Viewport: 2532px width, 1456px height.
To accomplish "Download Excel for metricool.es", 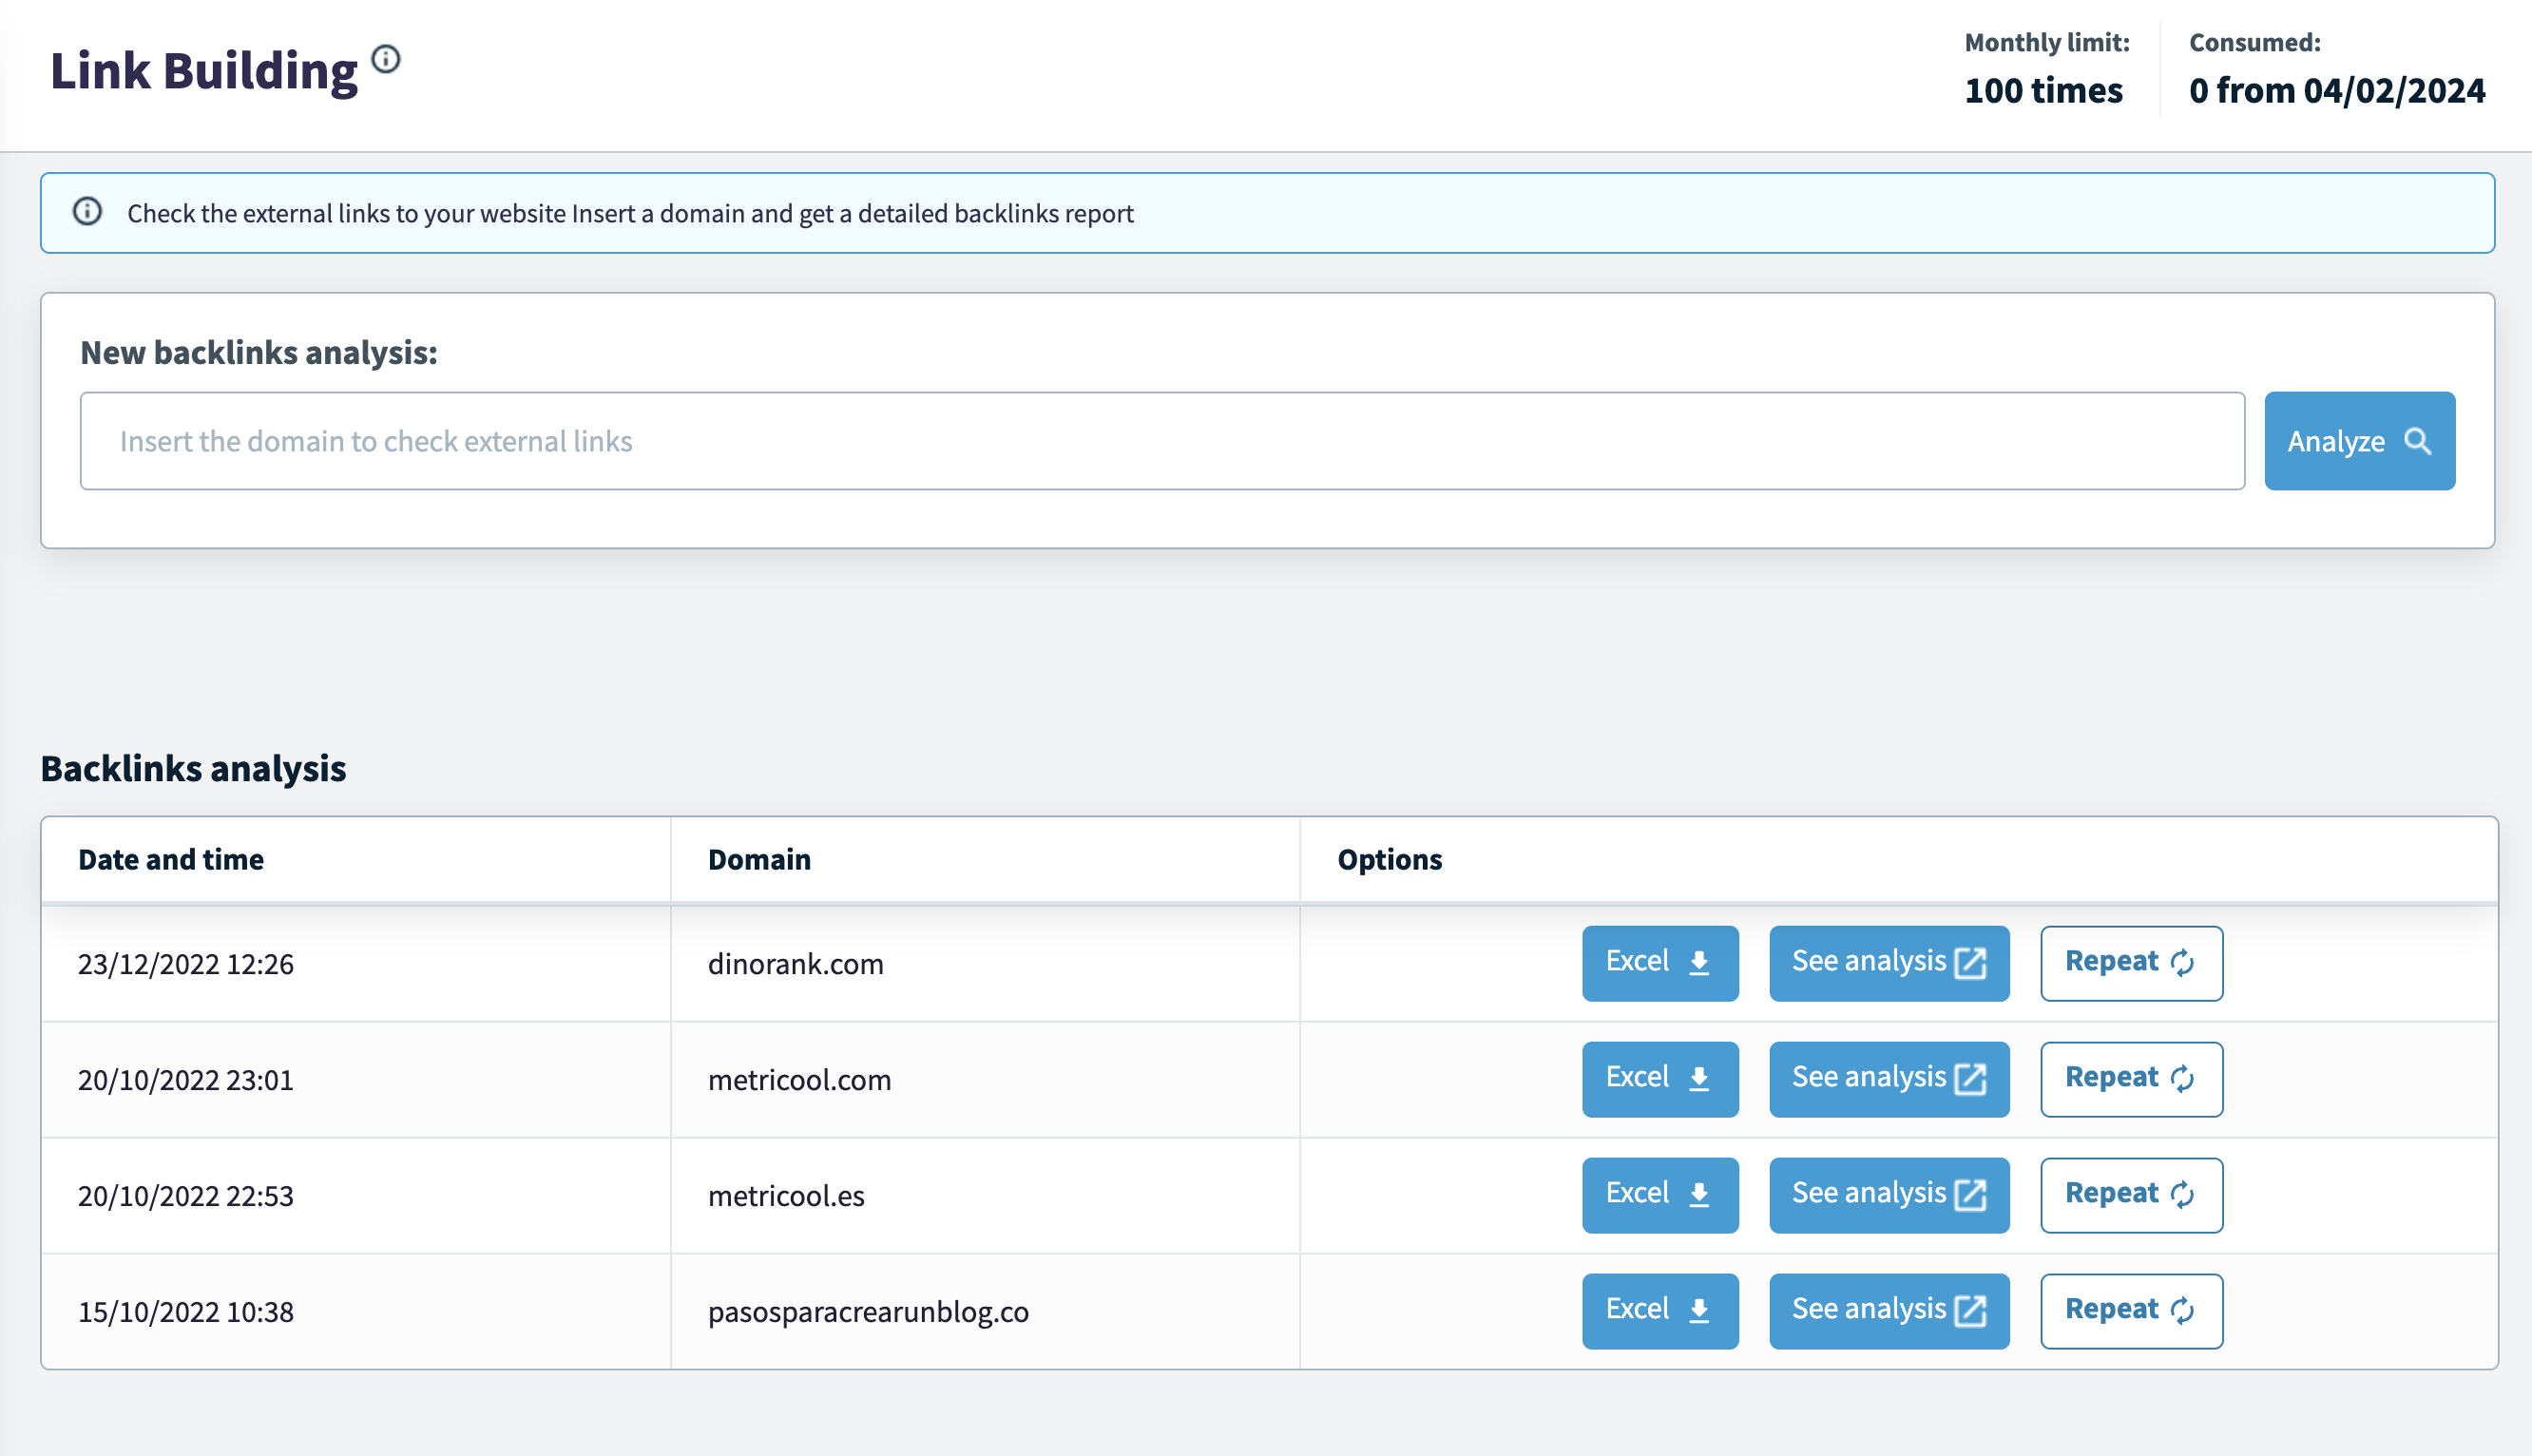I will tap(1659, 1195).
